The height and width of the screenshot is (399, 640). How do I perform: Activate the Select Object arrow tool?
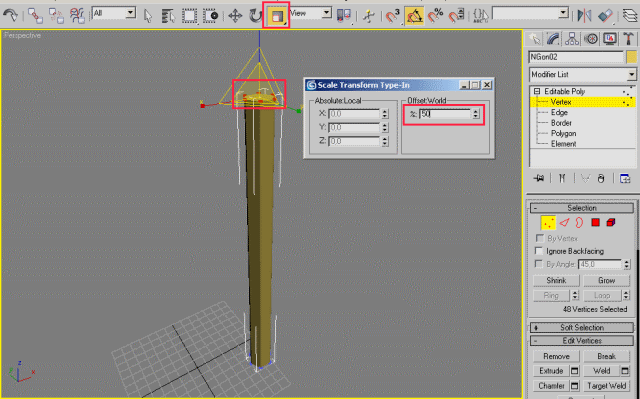[x=148, y=16]
